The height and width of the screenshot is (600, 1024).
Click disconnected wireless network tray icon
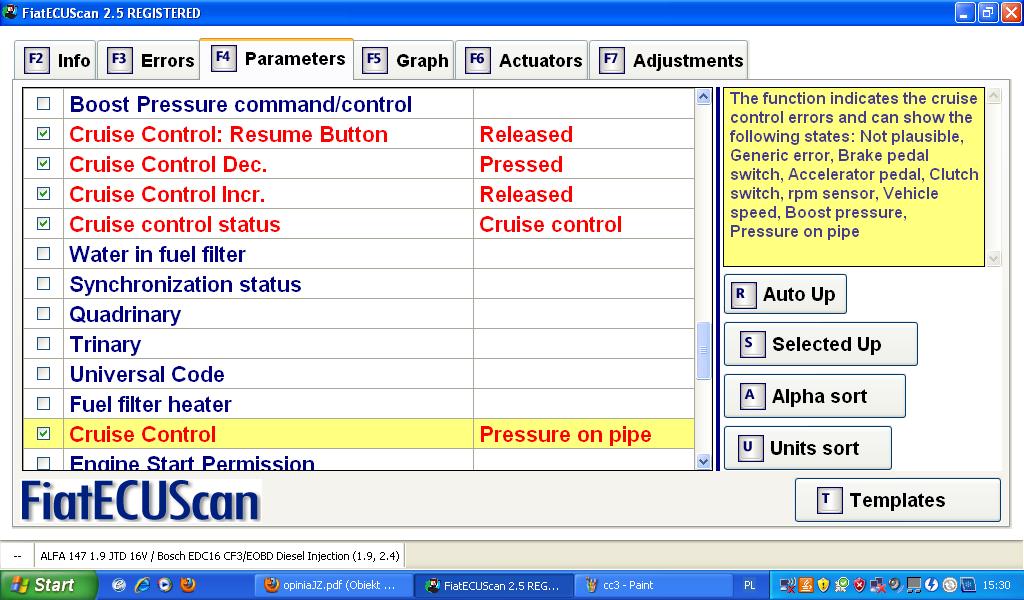pos(788,585)
